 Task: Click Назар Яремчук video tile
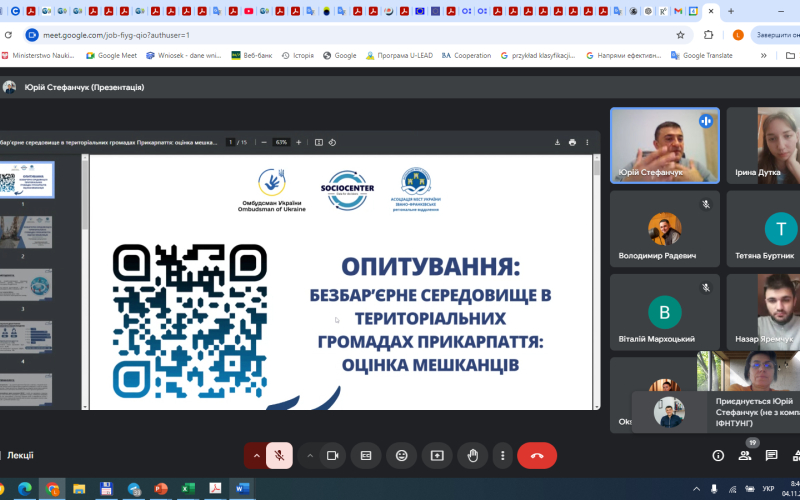(x=763, y=312)
